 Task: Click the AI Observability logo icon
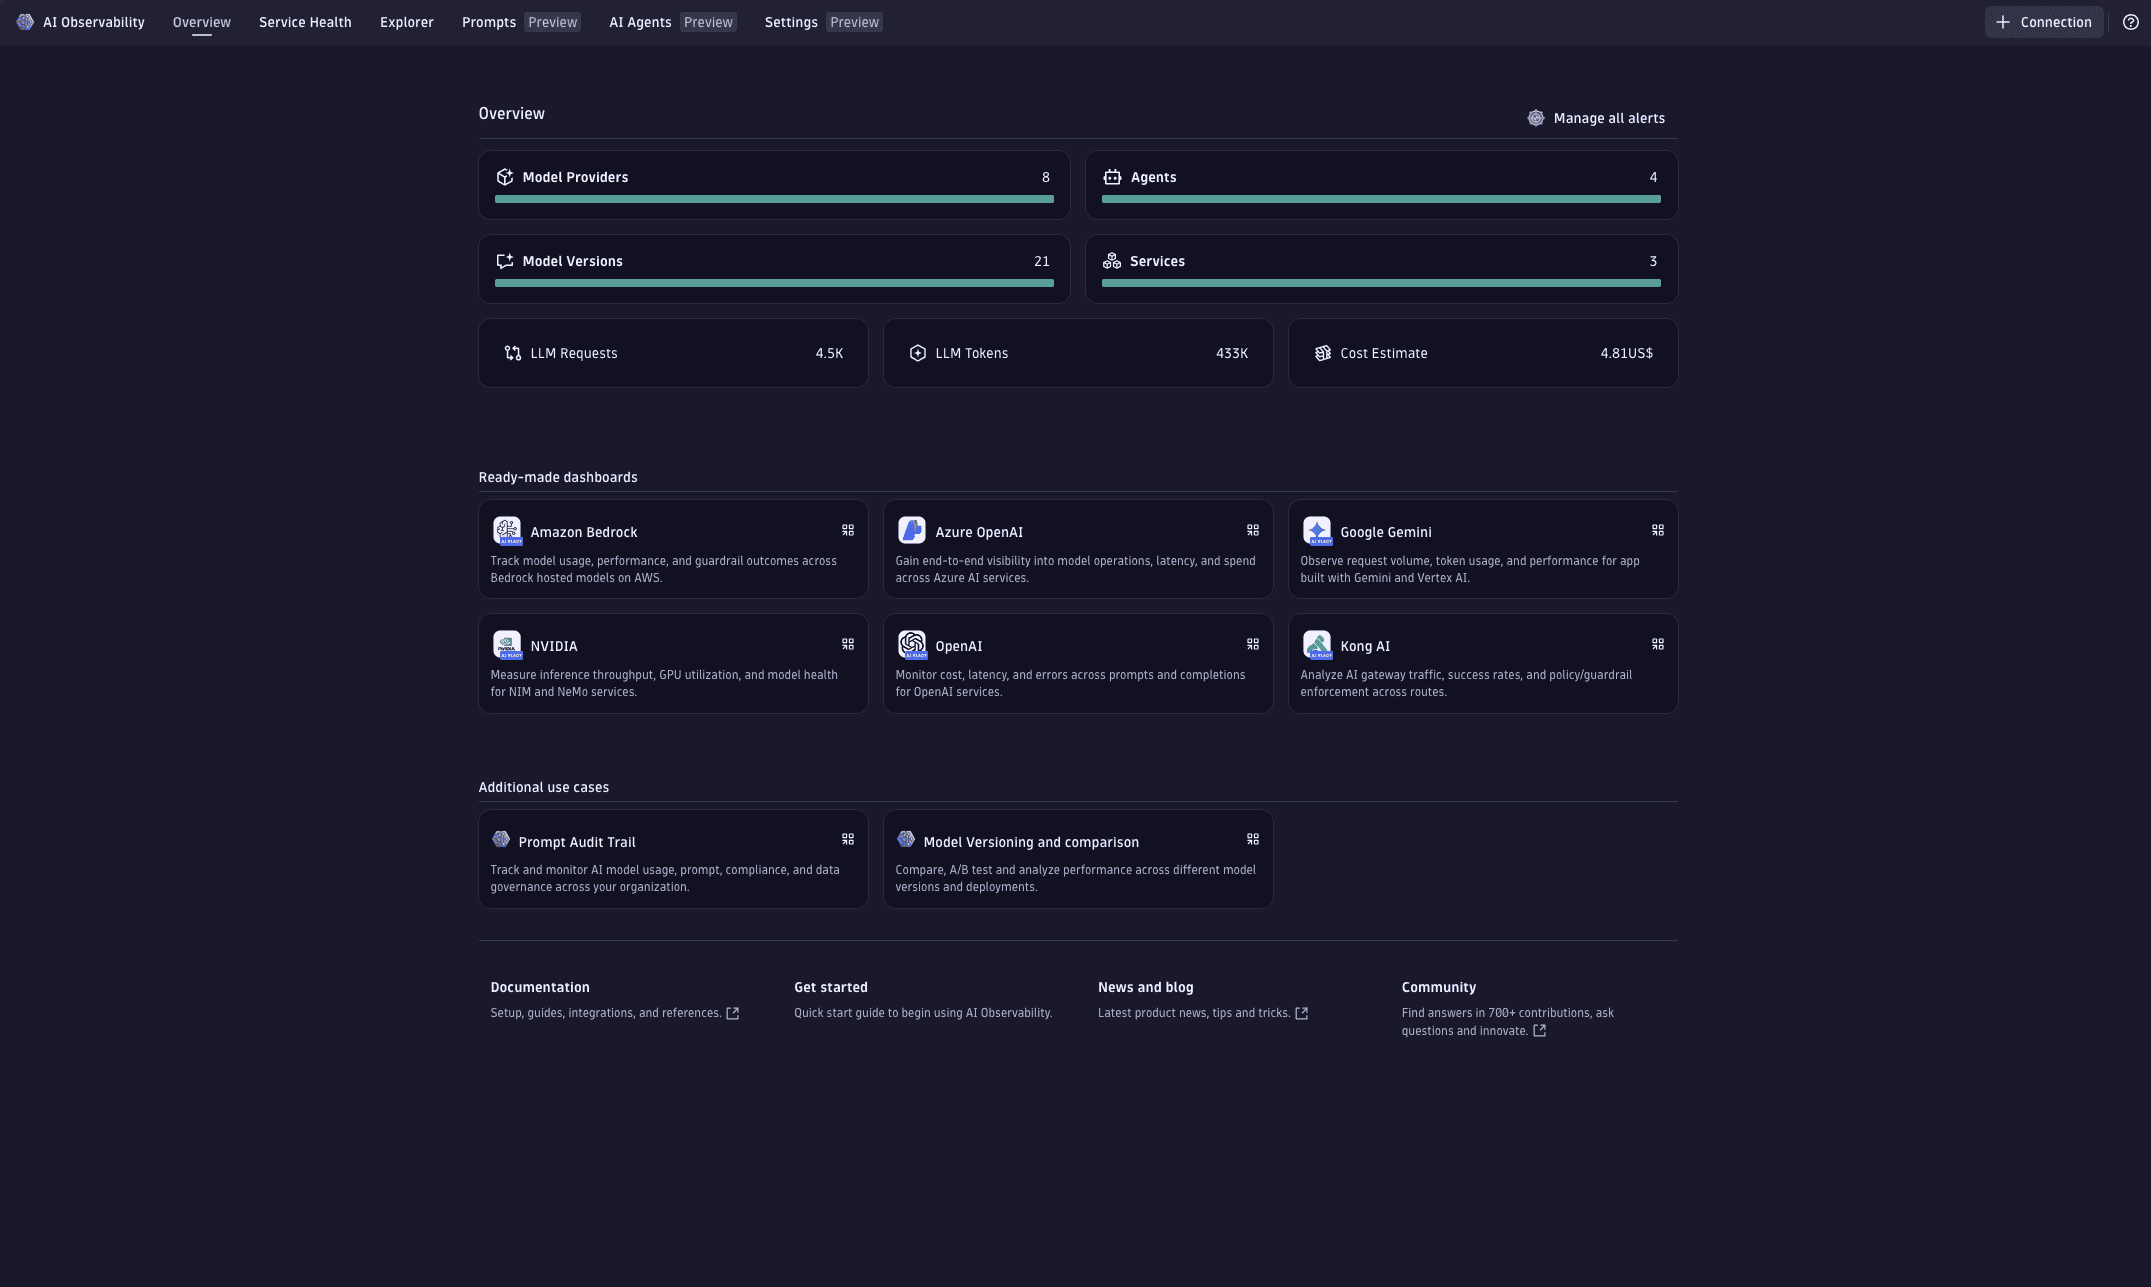click(25, 22)
